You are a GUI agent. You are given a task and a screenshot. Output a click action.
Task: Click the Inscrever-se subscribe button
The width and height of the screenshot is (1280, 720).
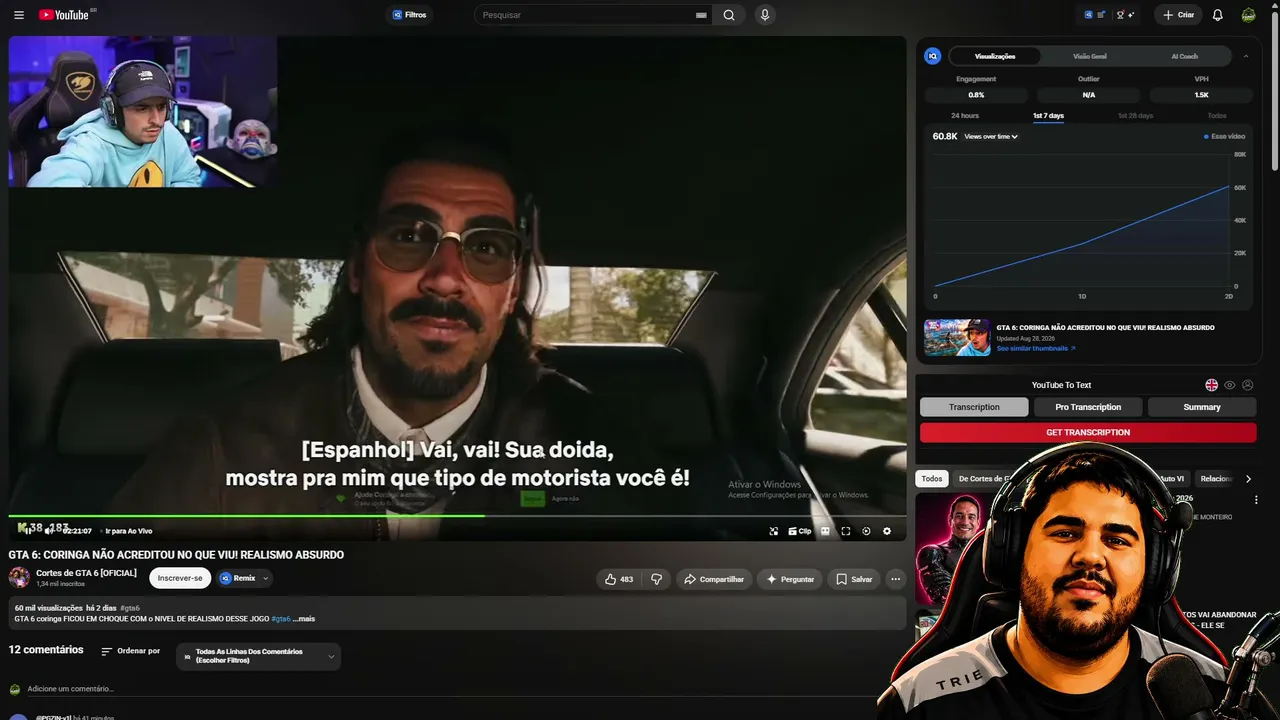180,578
